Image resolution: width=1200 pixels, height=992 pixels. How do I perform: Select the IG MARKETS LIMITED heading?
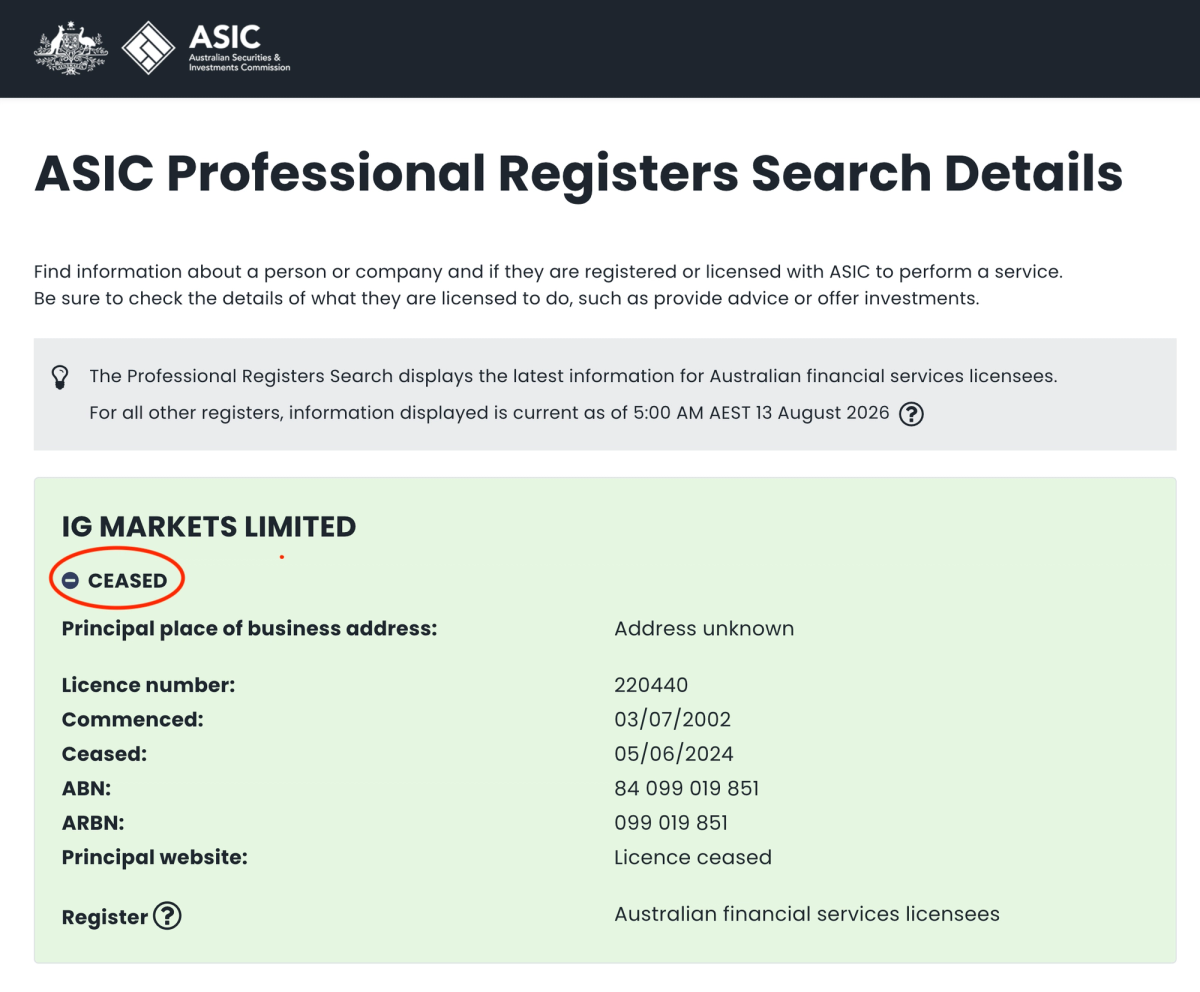pyautogui.click(x=209, y=527)
